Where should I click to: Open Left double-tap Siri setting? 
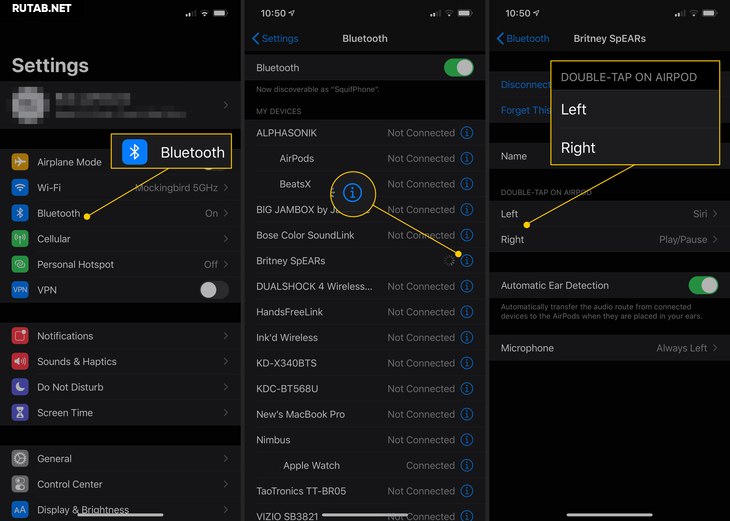(x=609, y=214)
